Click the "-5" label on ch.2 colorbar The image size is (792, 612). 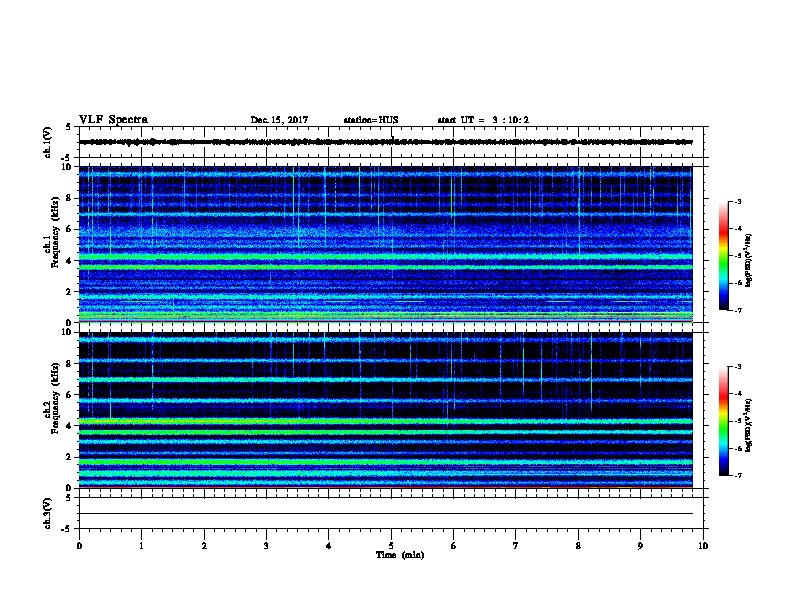pyautogui.click(x=737, y=421)
